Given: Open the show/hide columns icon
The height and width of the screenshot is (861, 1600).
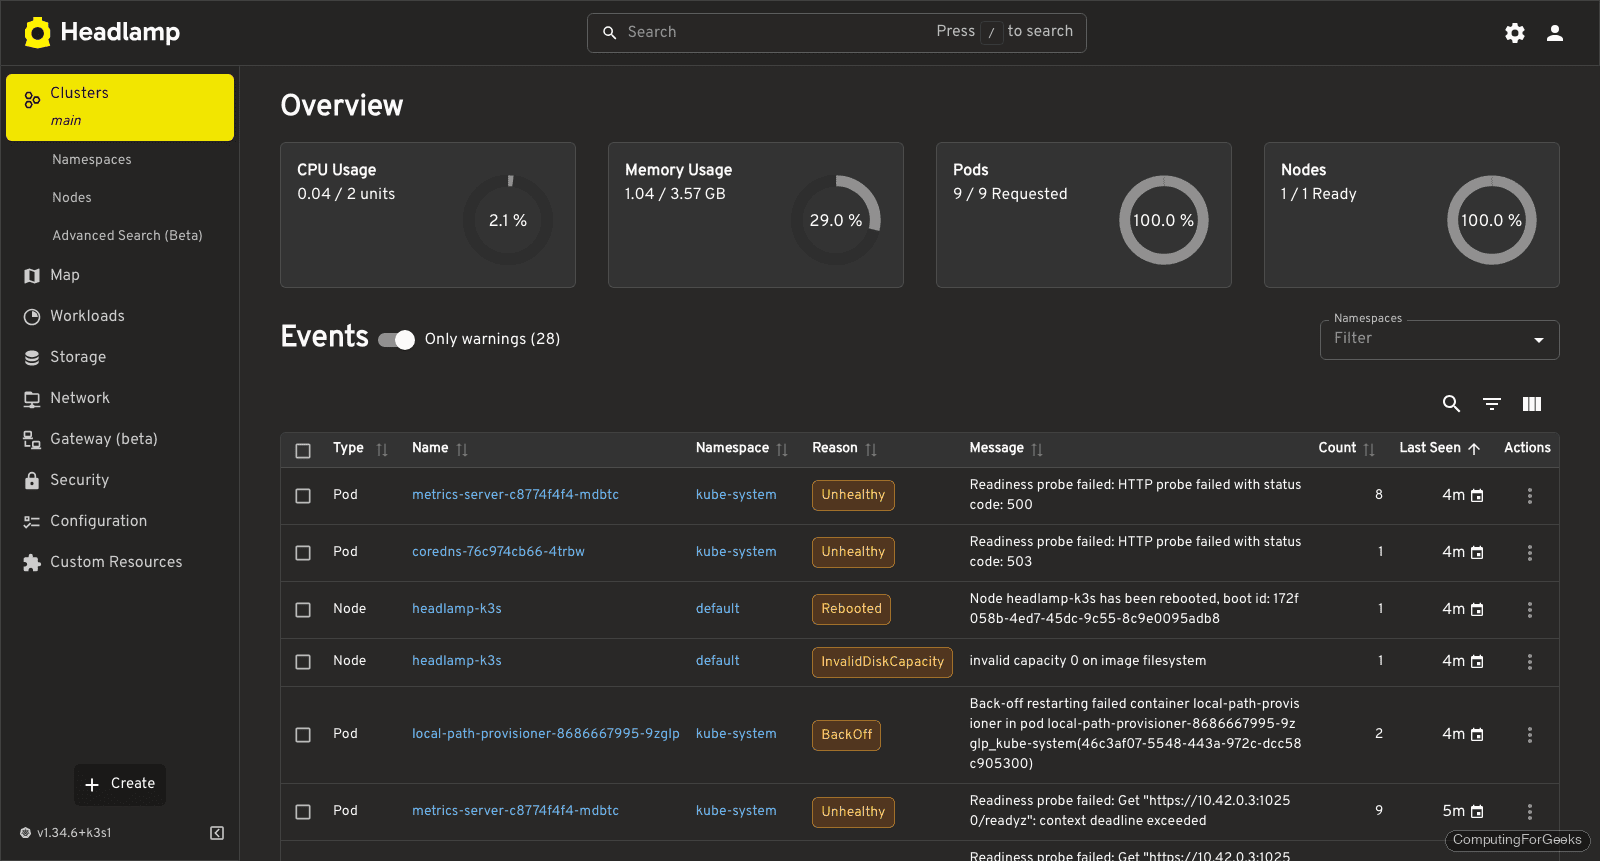Looking at the screenshot, I should click(x=1532, y=404).
